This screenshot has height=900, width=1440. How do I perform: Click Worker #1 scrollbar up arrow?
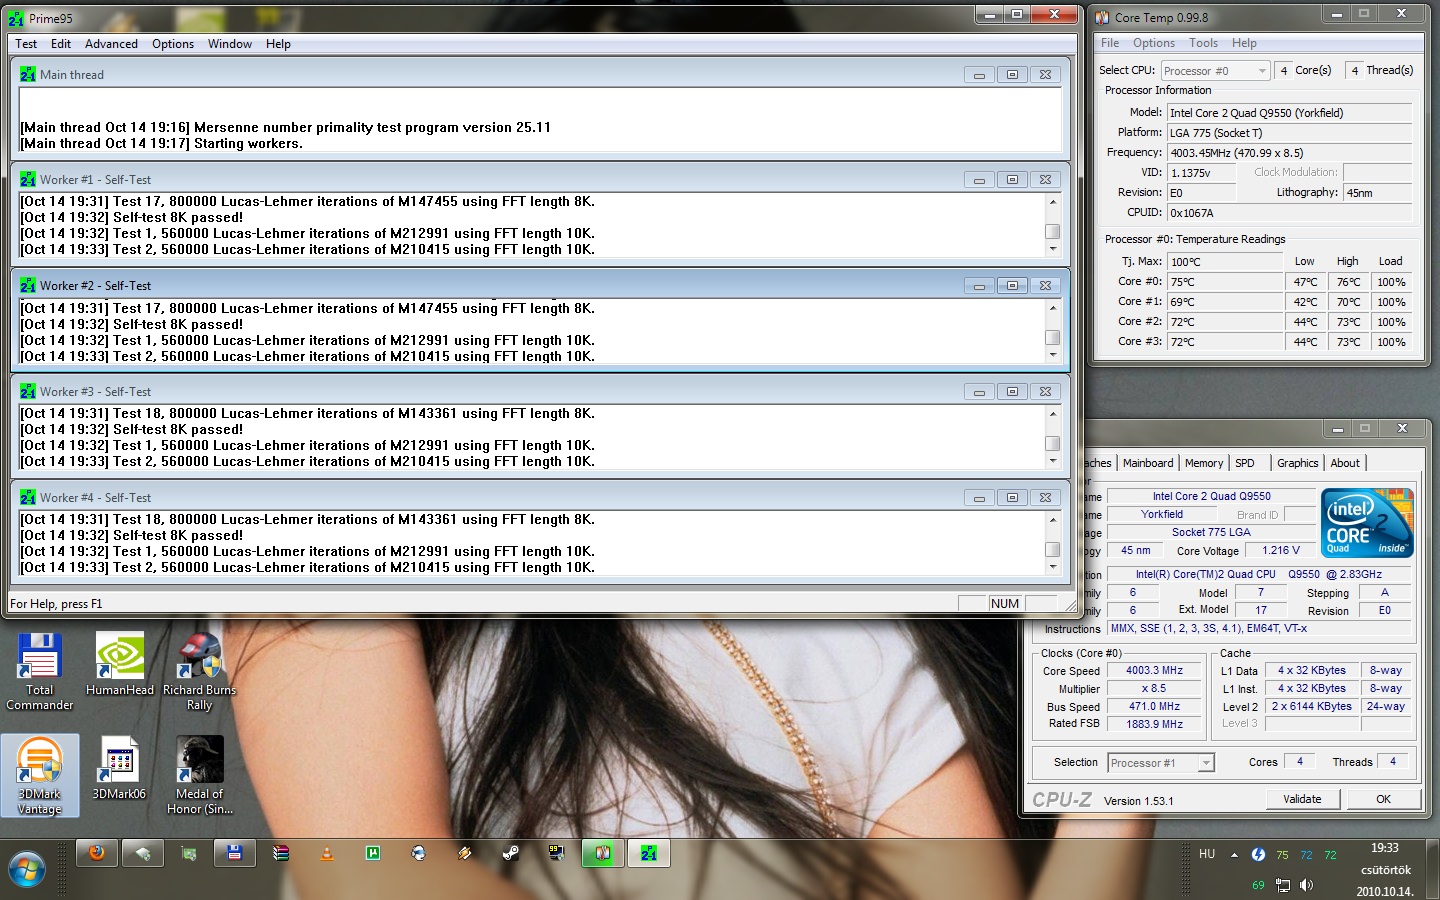pyautogui.click(x=1052, y=202)
